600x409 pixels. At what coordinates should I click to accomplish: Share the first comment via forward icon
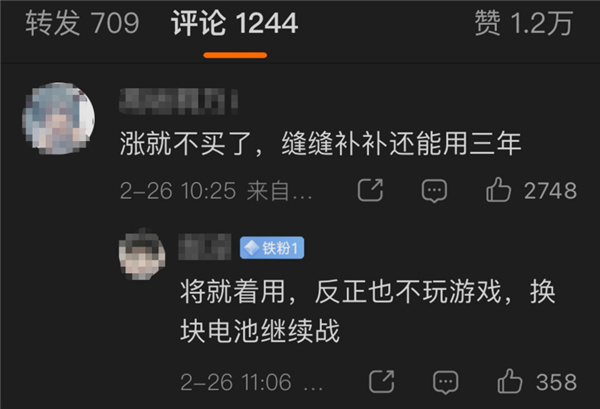[x=370, y=190]
